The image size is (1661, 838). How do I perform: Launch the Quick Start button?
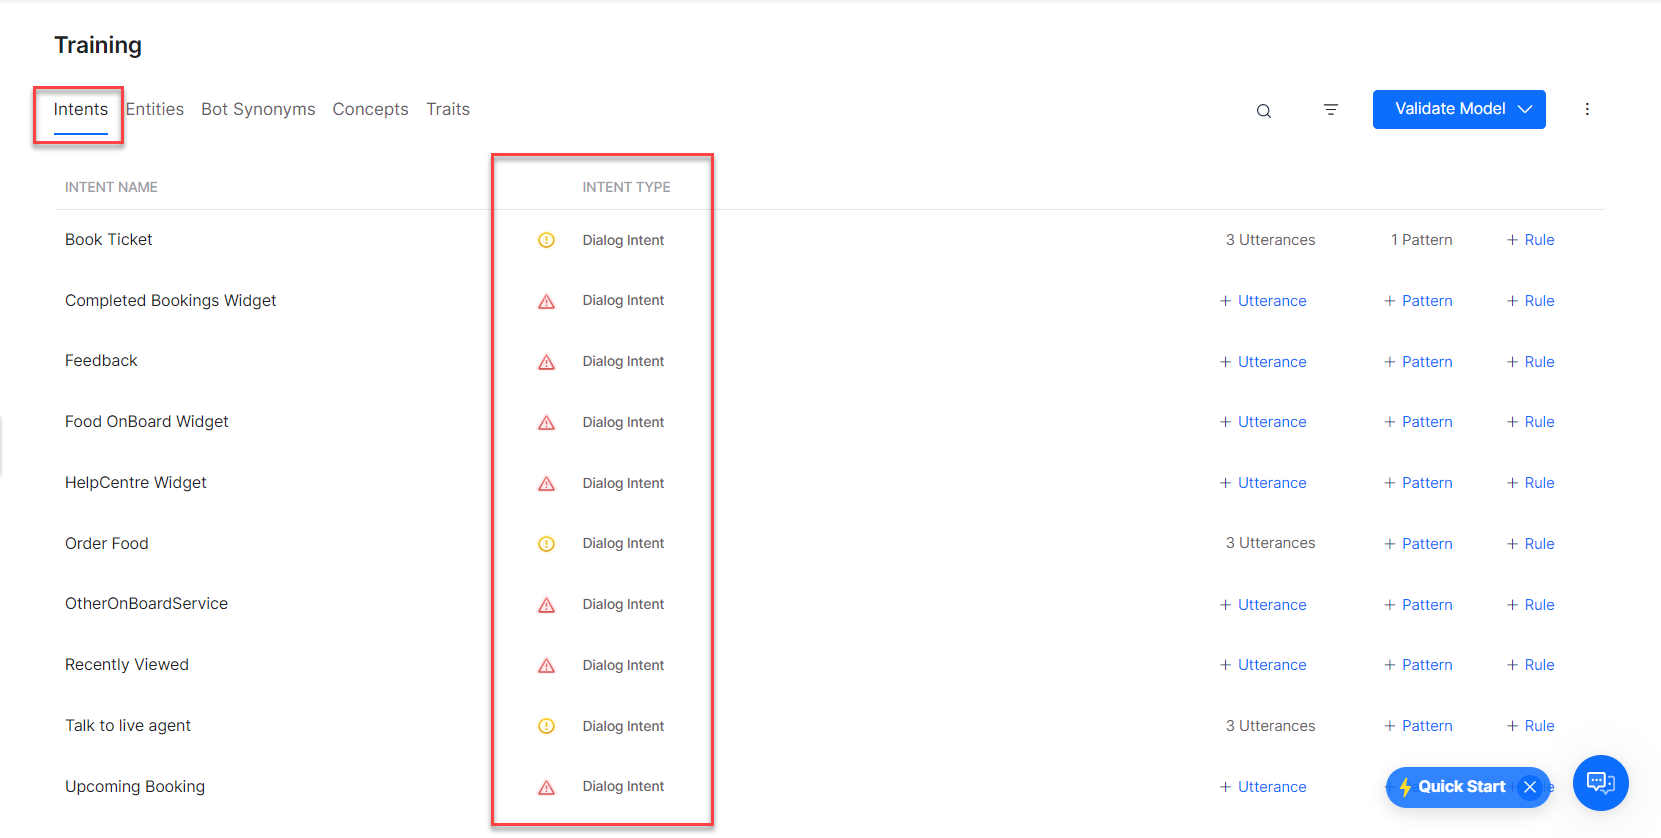click(1455, 787)
